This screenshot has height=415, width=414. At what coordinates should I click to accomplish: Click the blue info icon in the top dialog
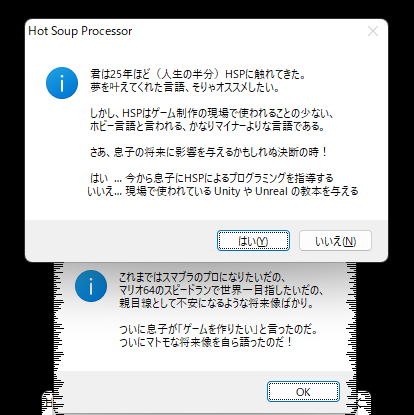(62, 83)
